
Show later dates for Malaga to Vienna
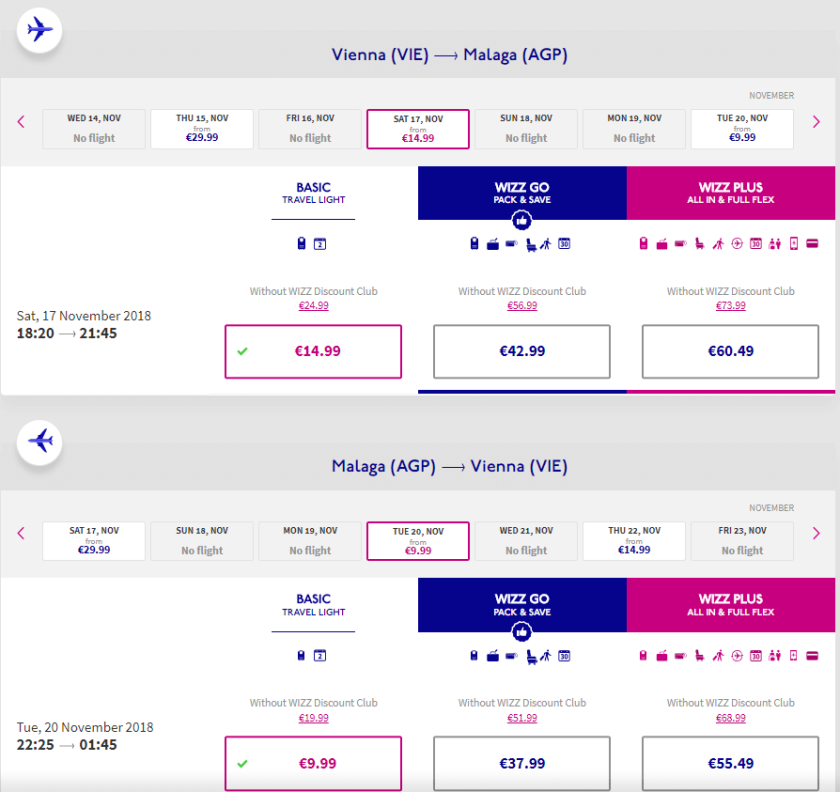[816, 534]
